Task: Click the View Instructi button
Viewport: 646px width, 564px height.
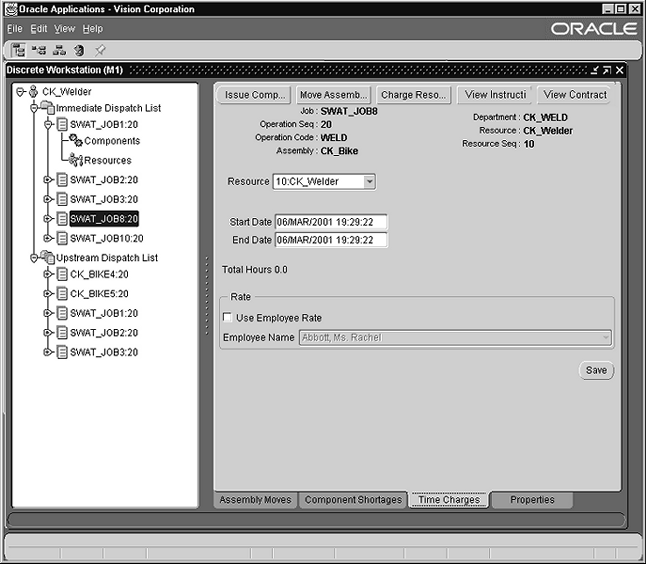Action: [x=495, y=95]
